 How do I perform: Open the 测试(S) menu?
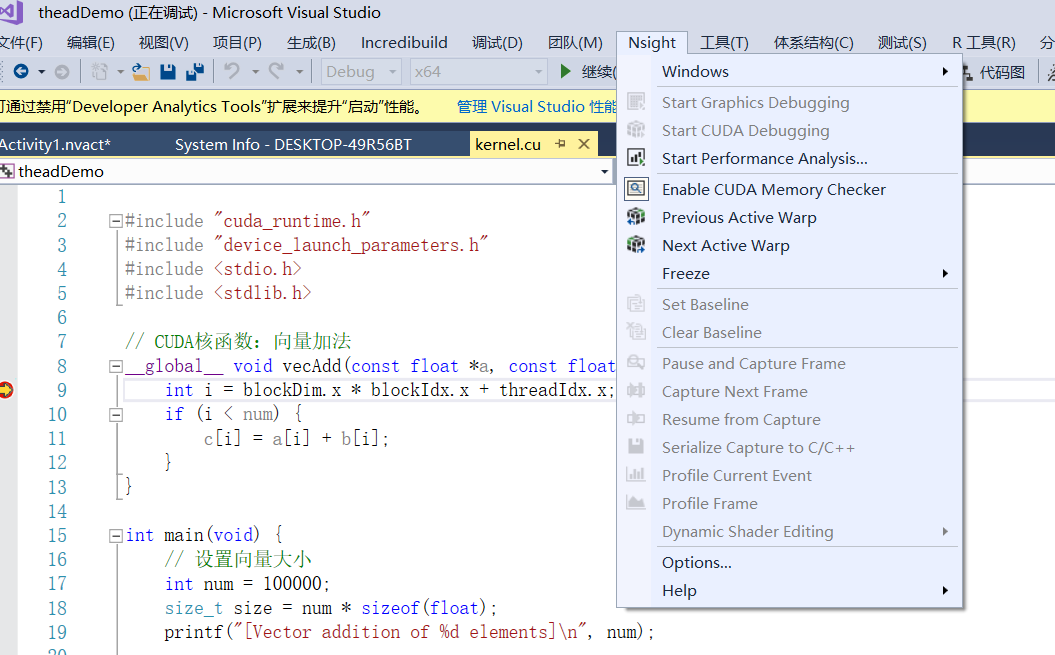[x=902, y=42]
